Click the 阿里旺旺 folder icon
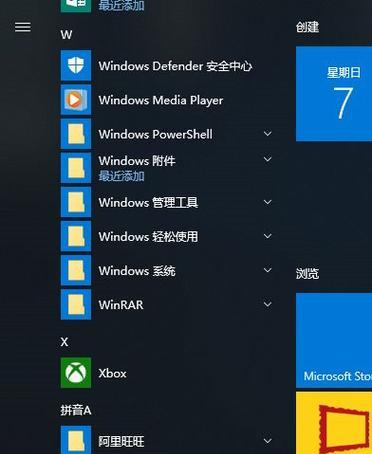Viewport: 372px width, 454px height. (76, 440)
